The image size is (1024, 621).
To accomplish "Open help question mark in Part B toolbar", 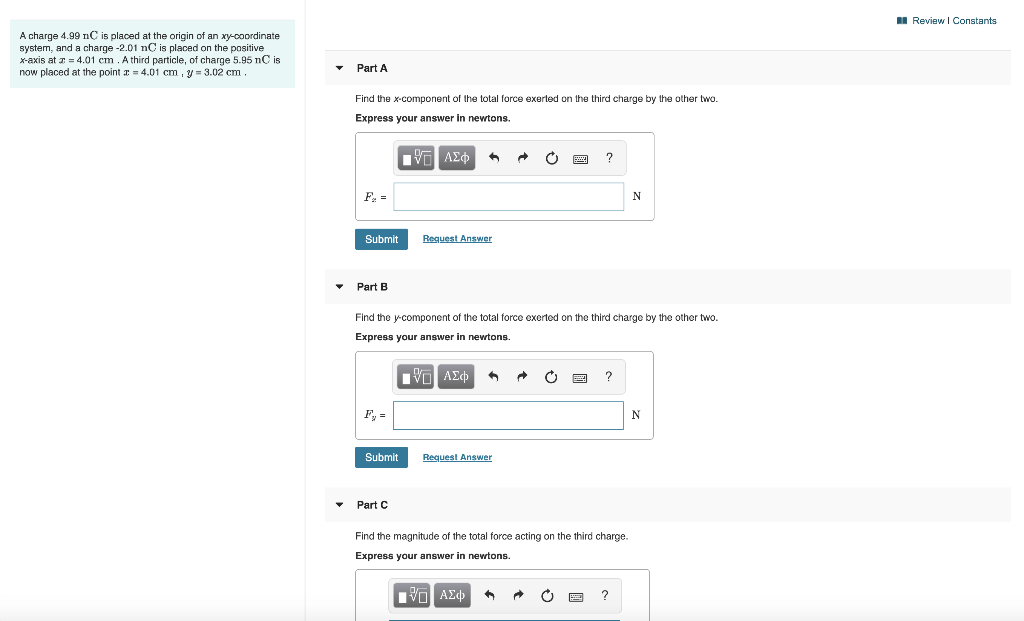I will pyautogui.click(x=609, y=377).
